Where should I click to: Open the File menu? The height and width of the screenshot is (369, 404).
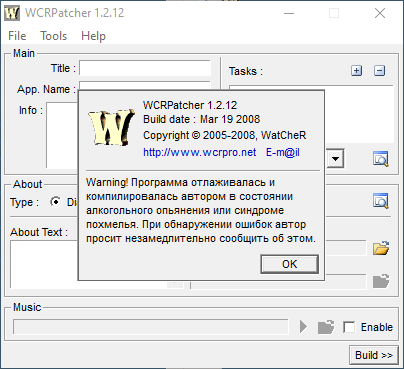17,36
